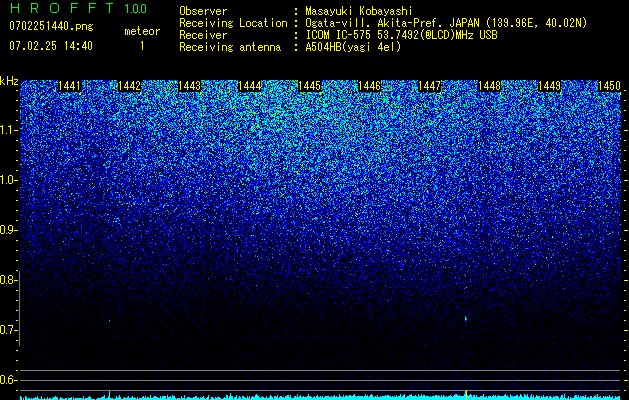Click the yellow power spike at bottom
This screenshot has height=400, width=629.
[x=466, y=394]
